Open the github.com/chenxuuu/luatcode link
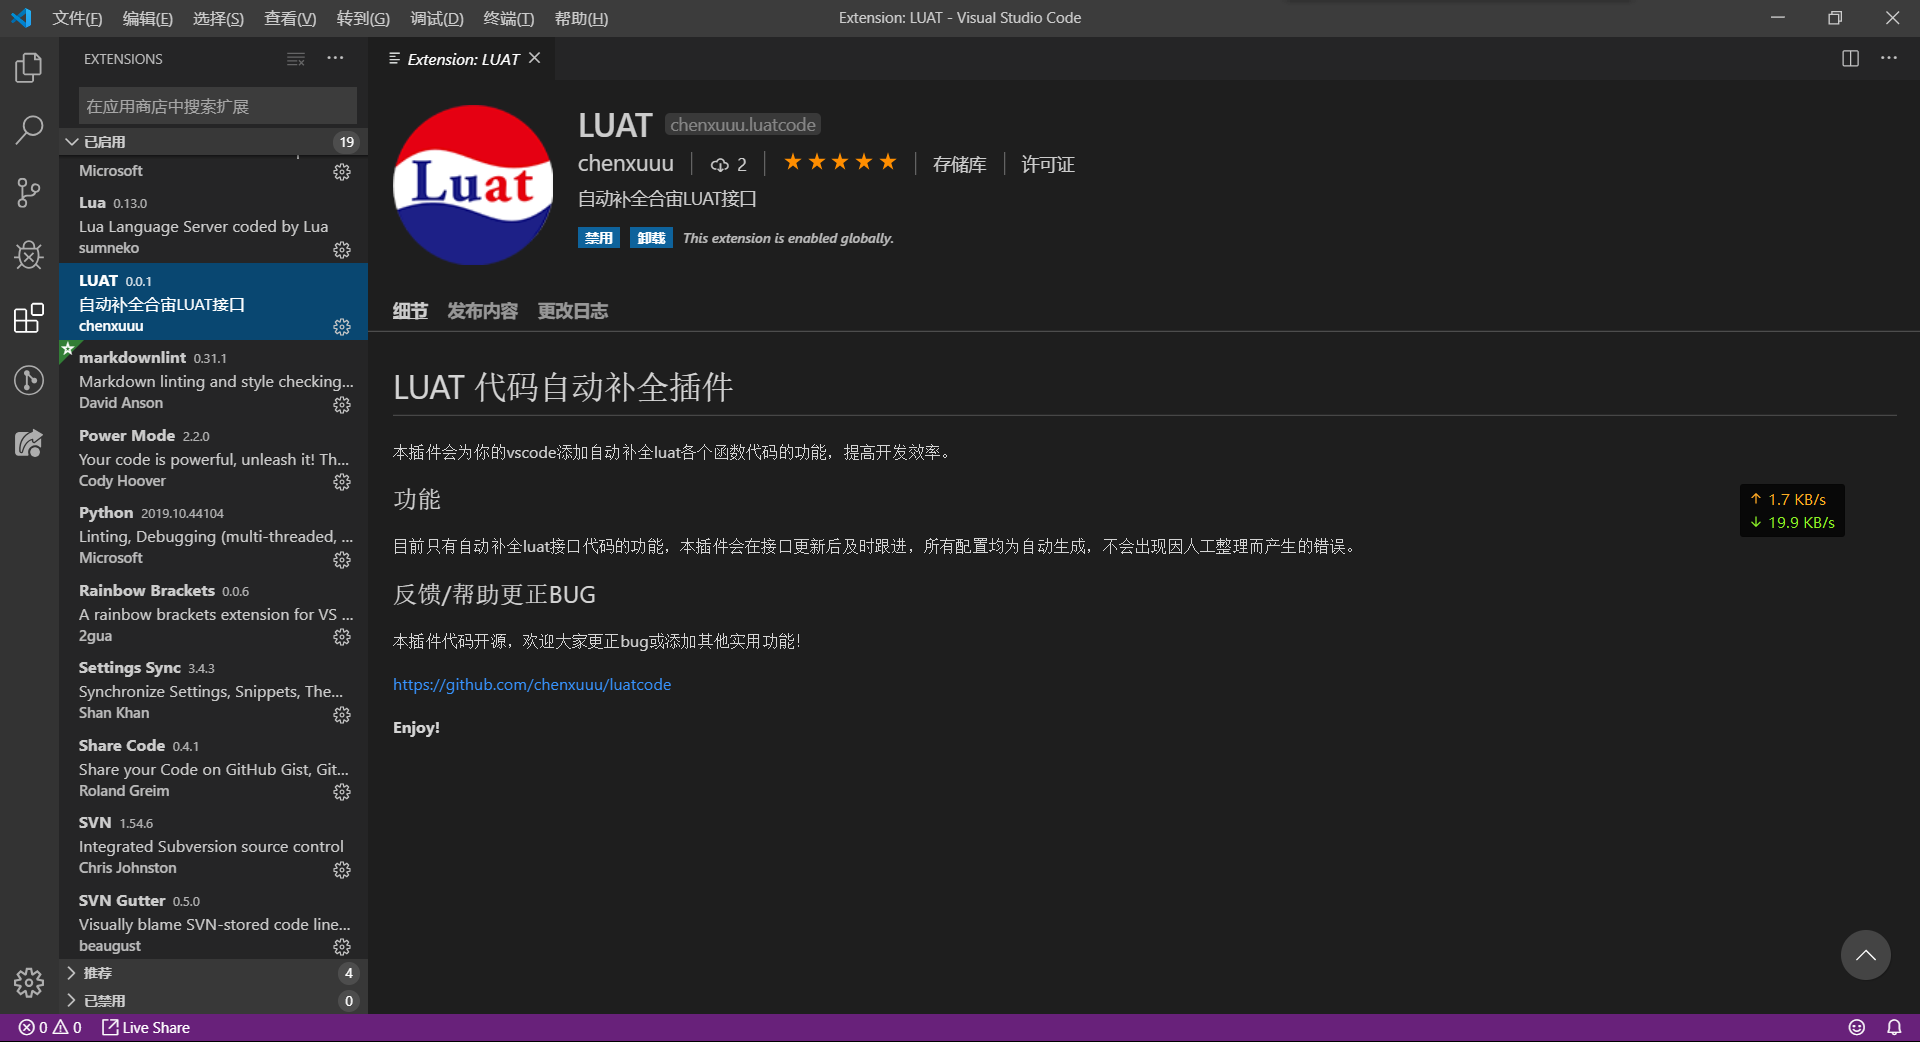 [532, 684]
